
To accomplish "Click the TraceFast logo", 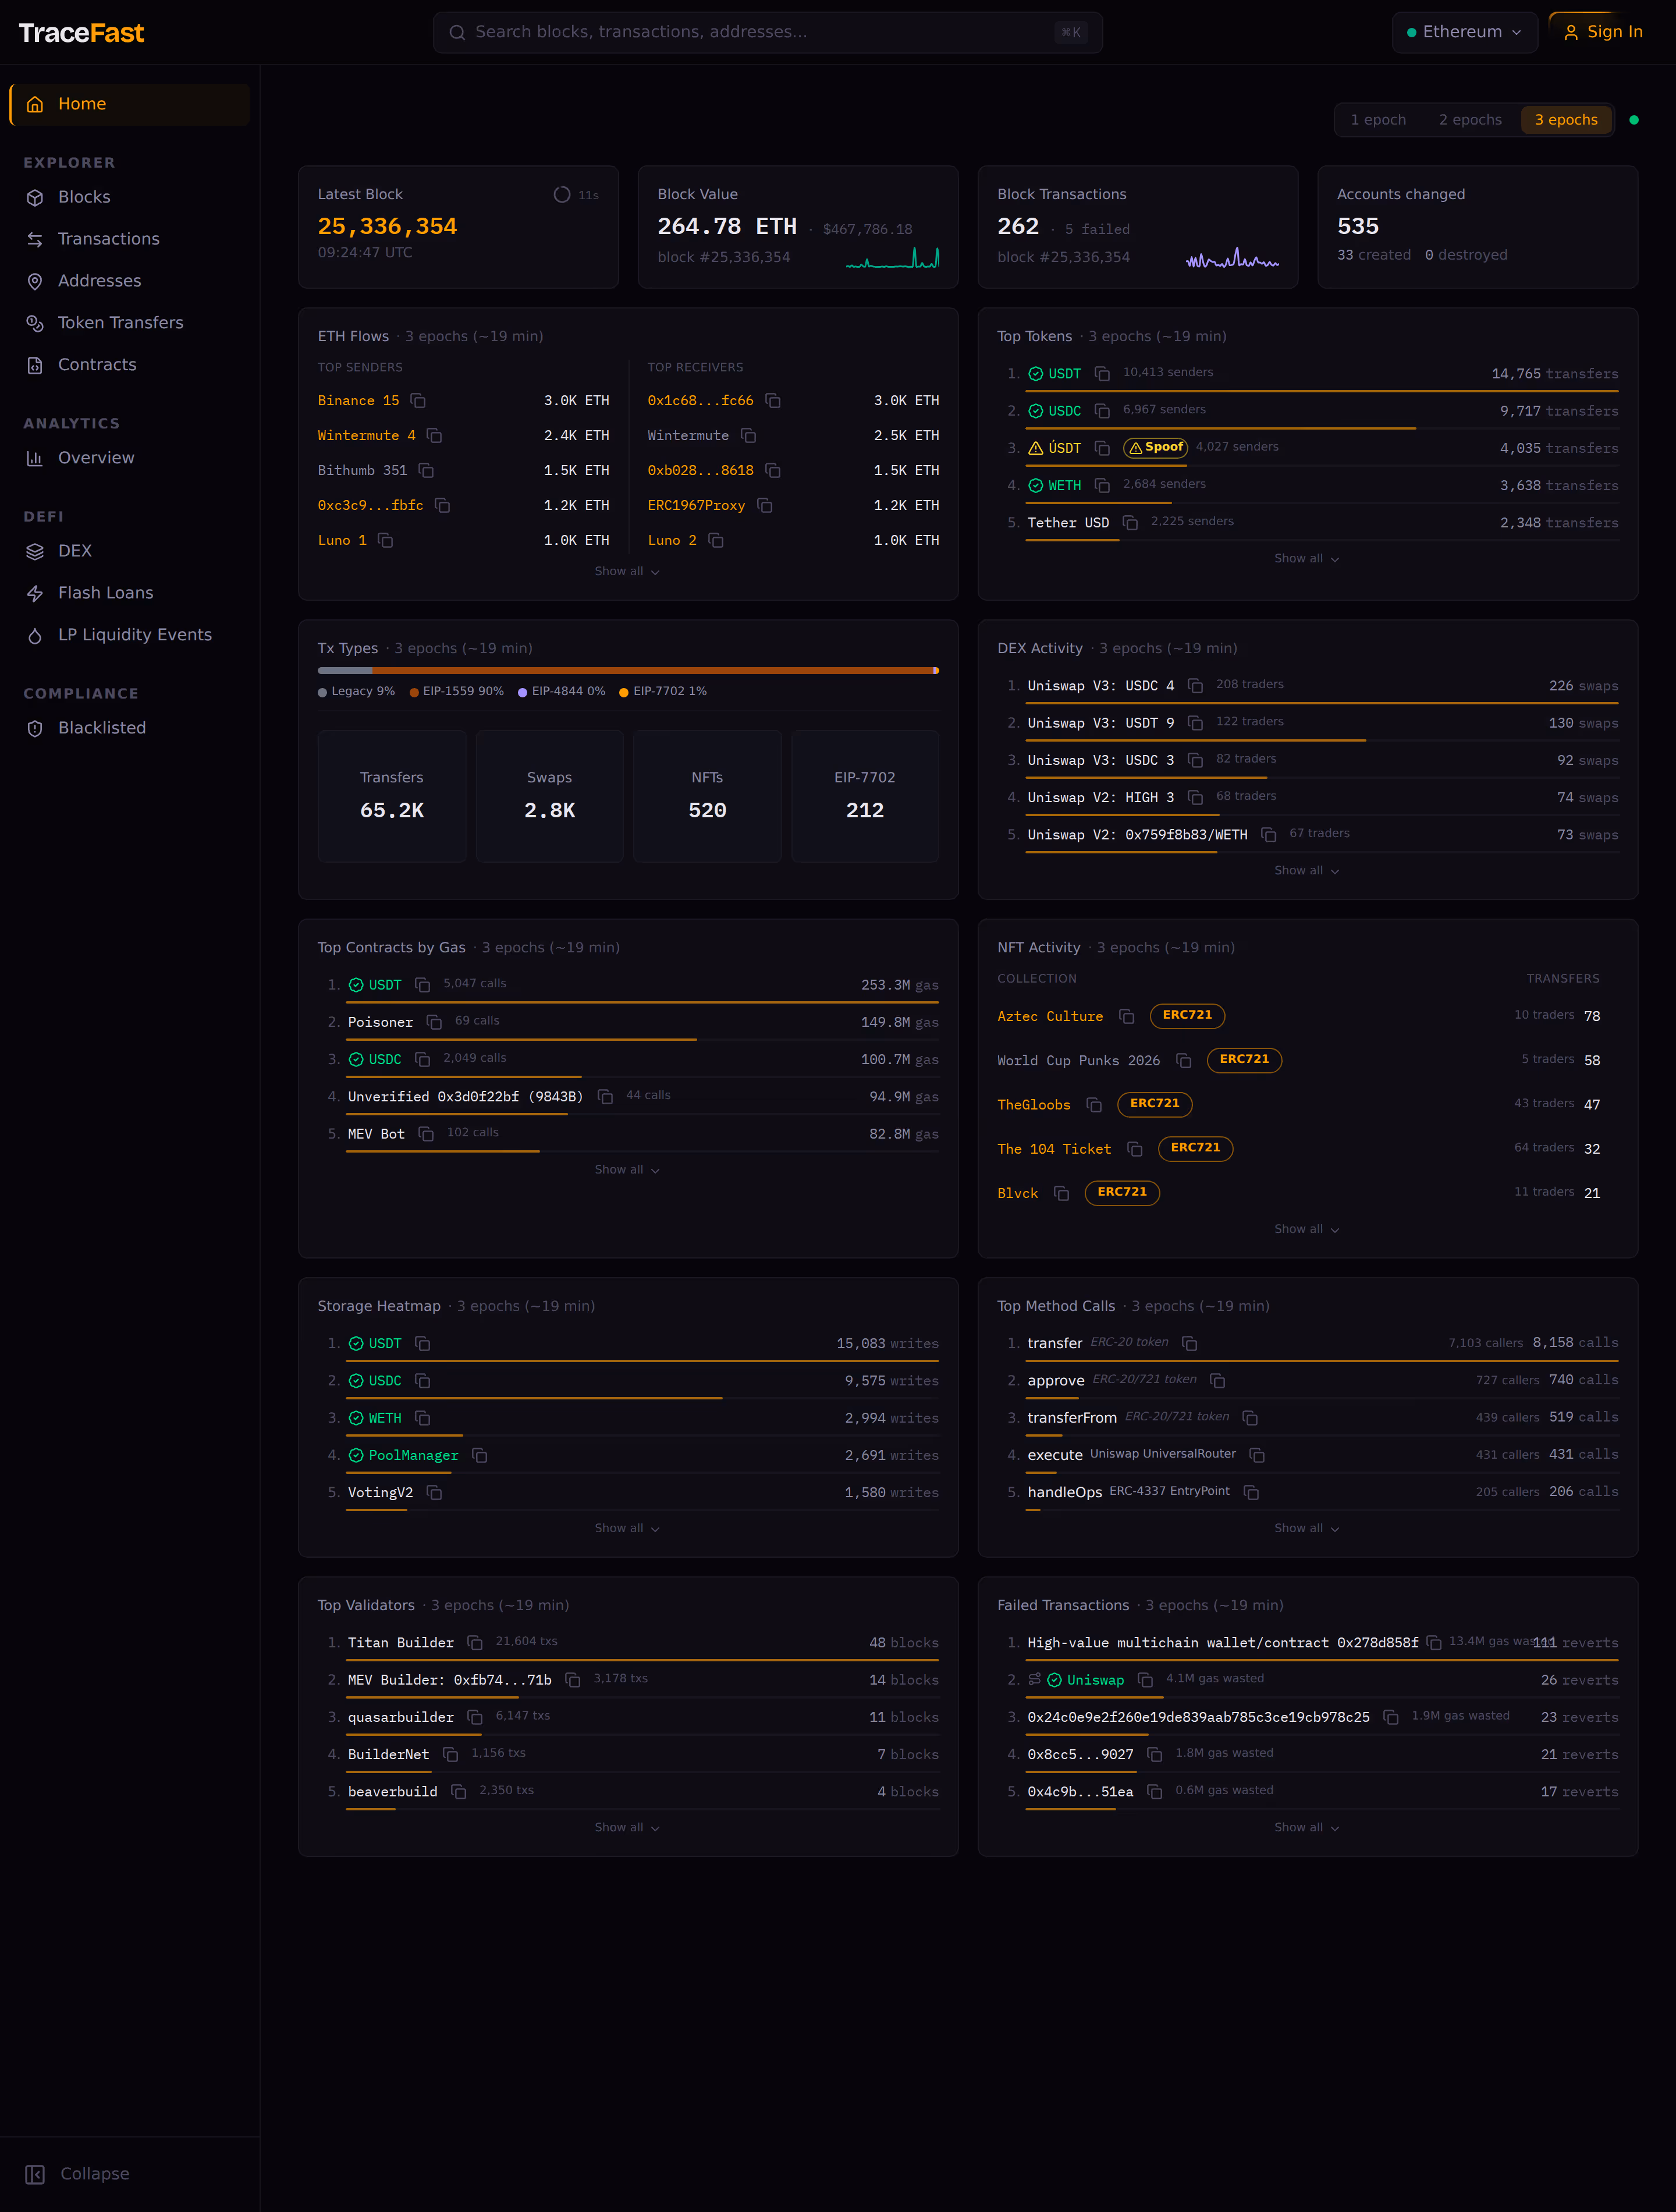I will (x=81, y=33).
